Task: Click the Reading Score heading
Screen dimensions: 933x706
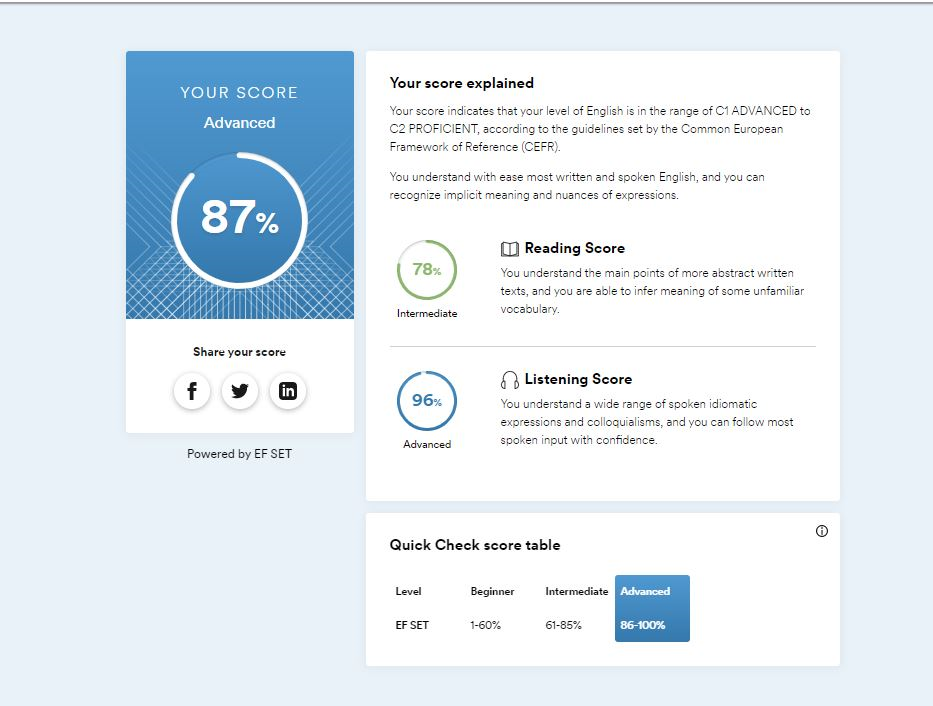Action: point(575,248)
